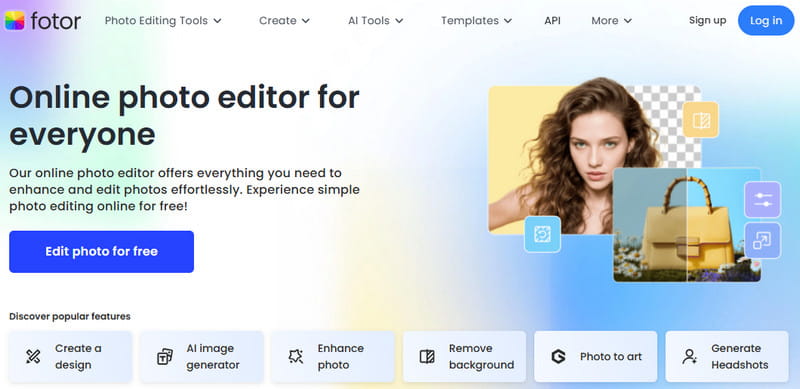Expand the AI Tools dropdown
The width and height of the screenshot is (800, 389).
[x=376, y=20]
